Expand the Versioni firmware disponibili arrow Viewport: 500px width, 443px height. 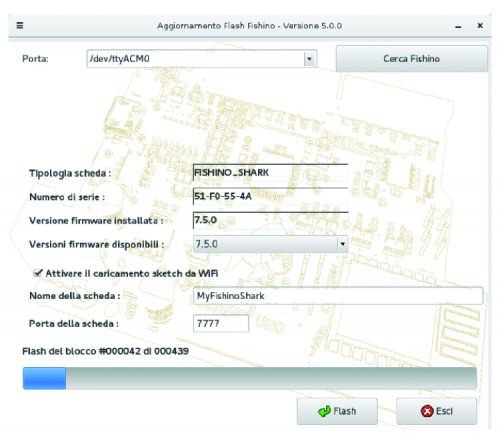pos(342,244)
